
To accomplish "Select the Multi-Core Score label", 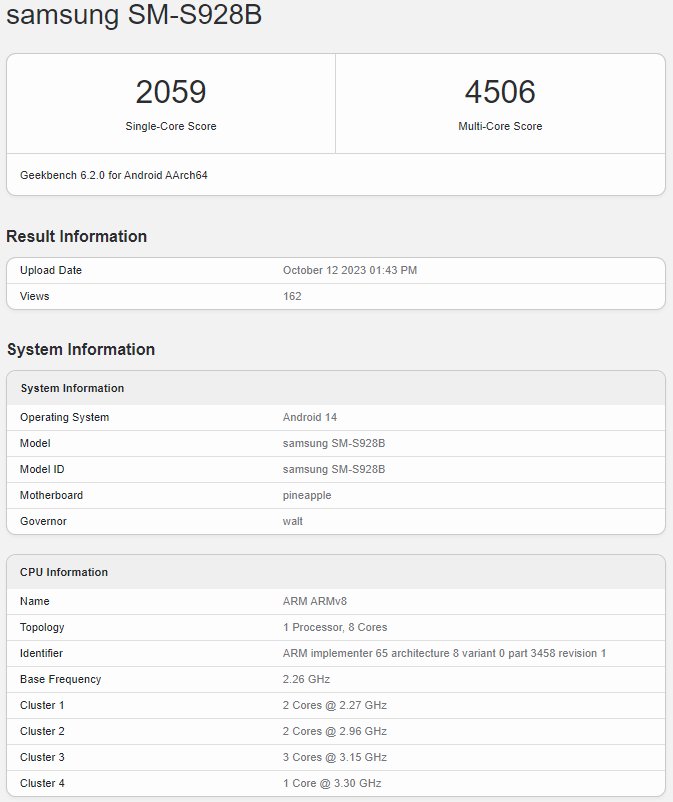I will (x=500, y=127).
